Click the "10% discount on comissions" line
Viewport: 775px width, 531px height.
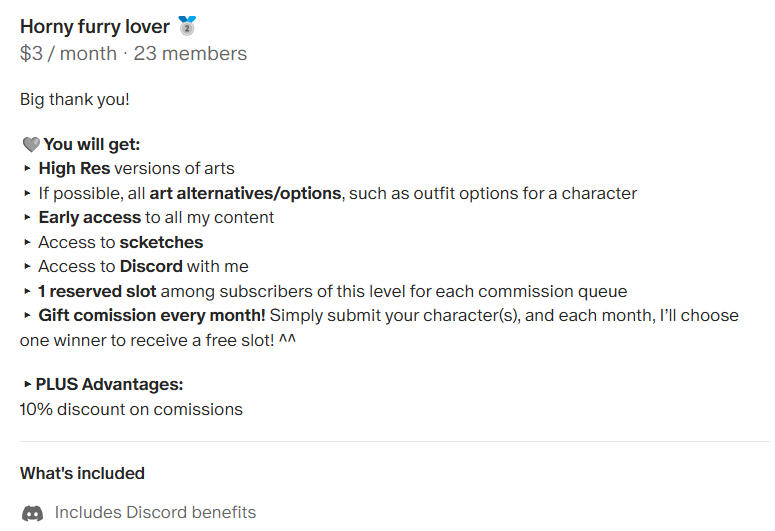point(131,409)
